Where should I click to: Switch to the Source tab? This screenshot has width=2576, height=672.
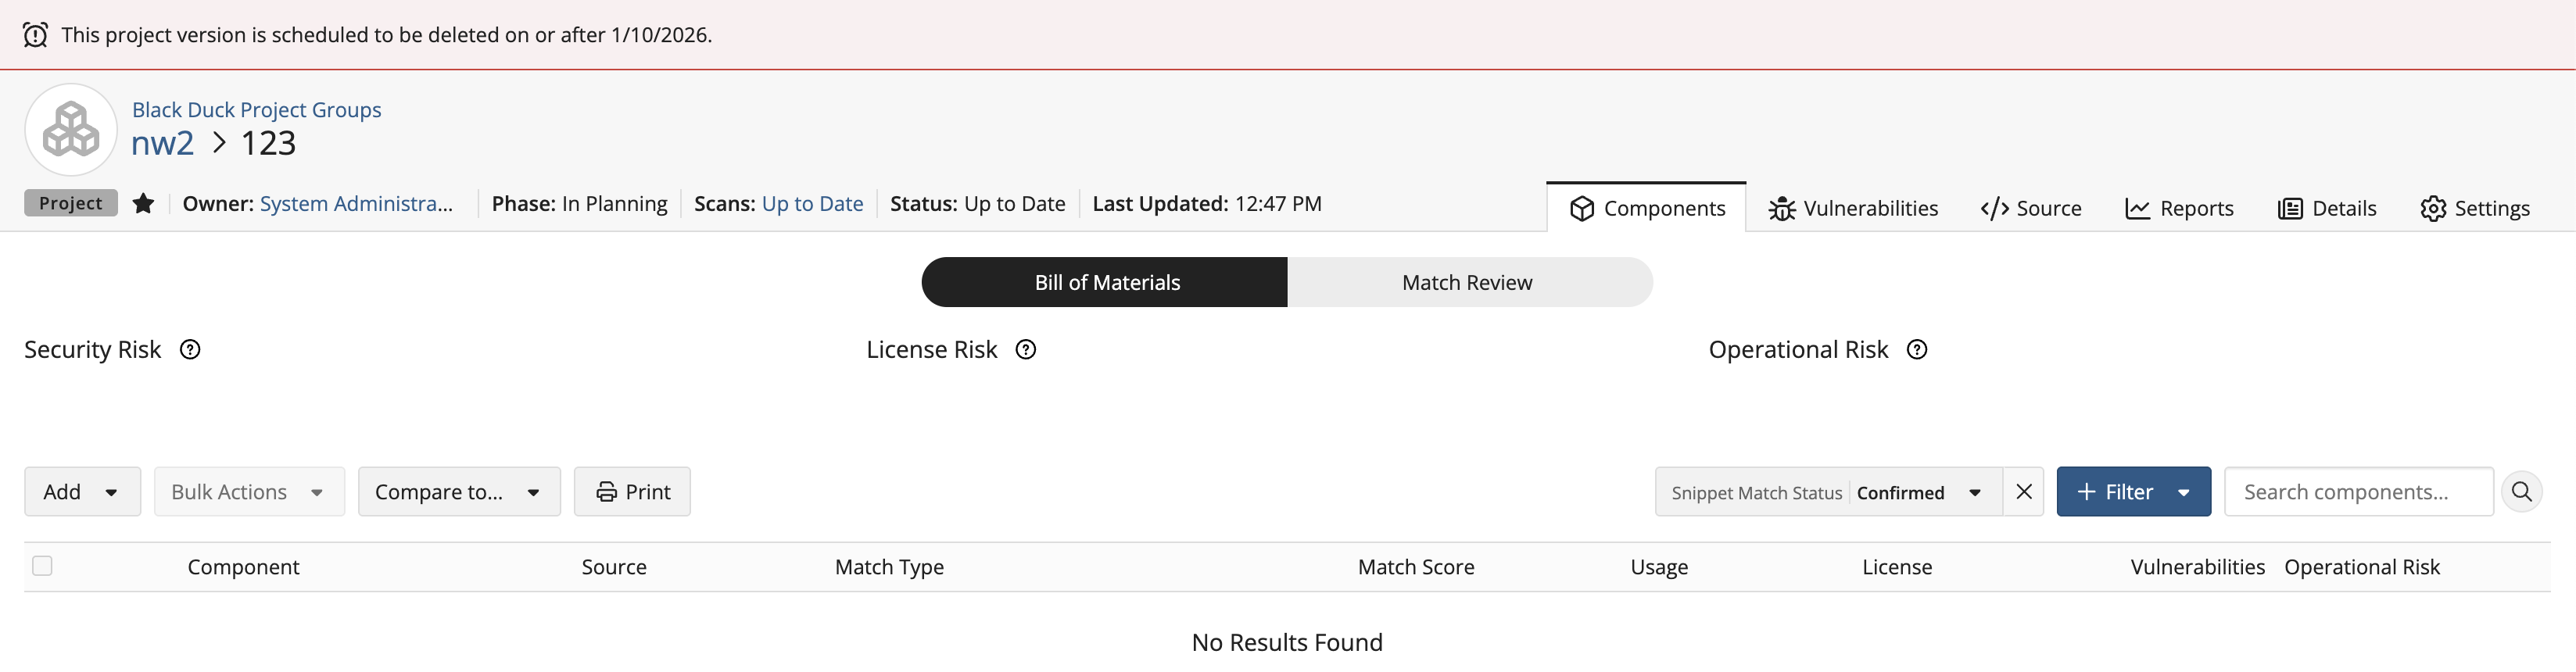2031,208
